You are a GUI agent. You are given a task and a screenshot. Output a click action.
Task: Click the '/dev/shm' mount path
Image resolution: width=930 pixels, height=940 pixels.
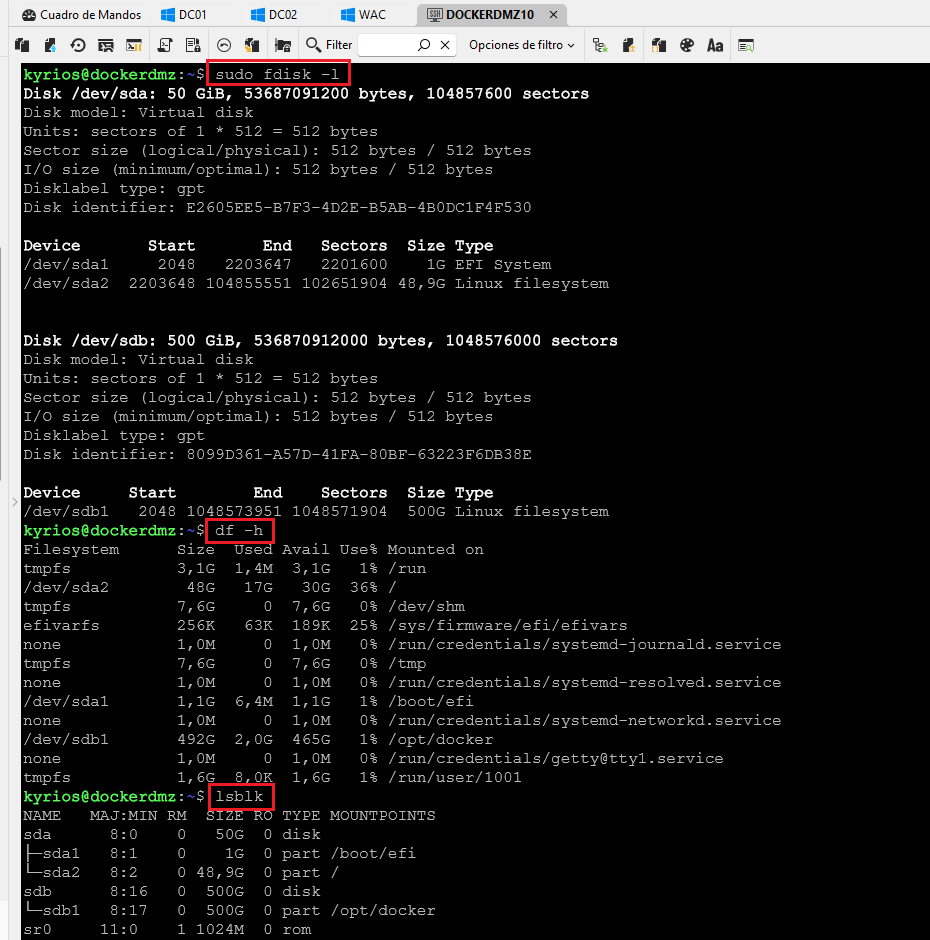coord(426,607)
